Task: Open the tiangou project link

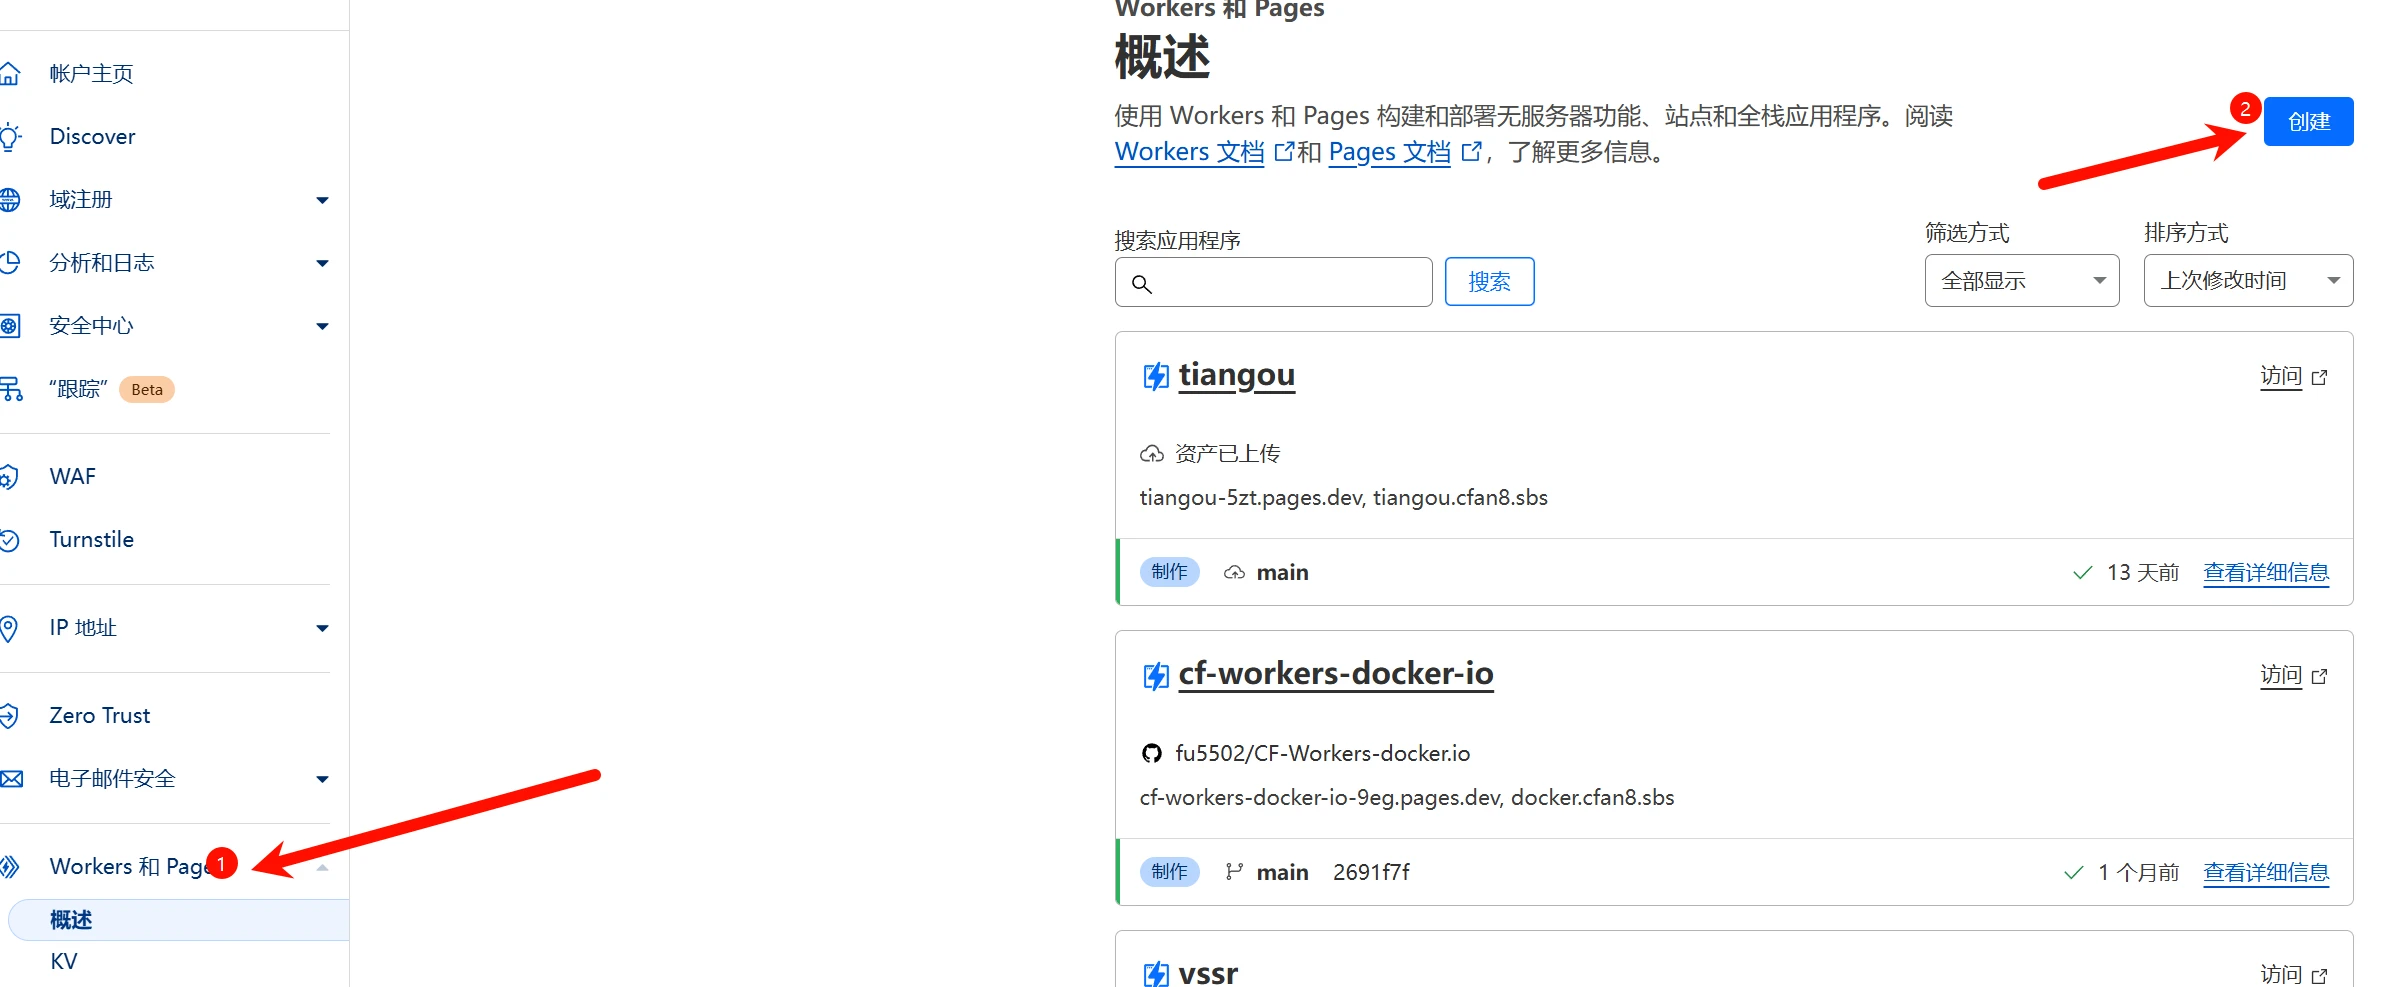Action: pos(1236,375)
